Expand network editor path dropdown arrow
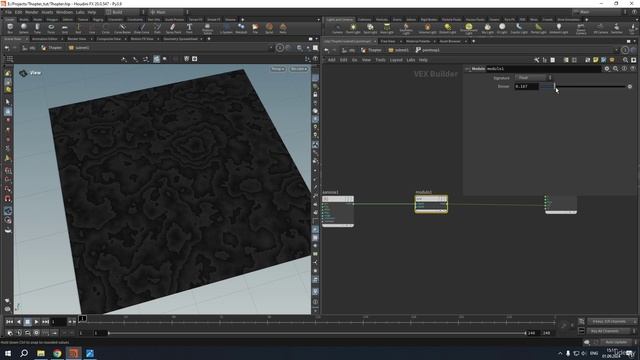Viewport: 640px width, 360px height. coord(616,50)
